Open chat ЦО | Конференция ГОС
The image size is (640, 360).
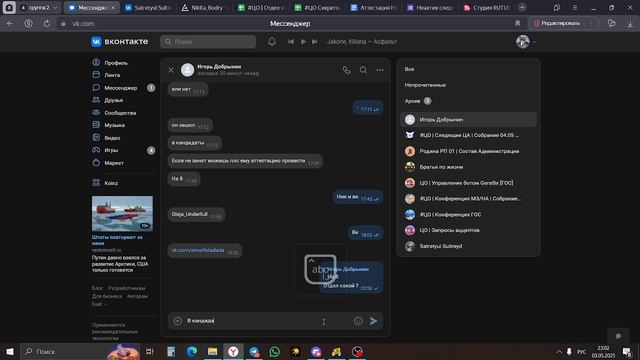469,214
